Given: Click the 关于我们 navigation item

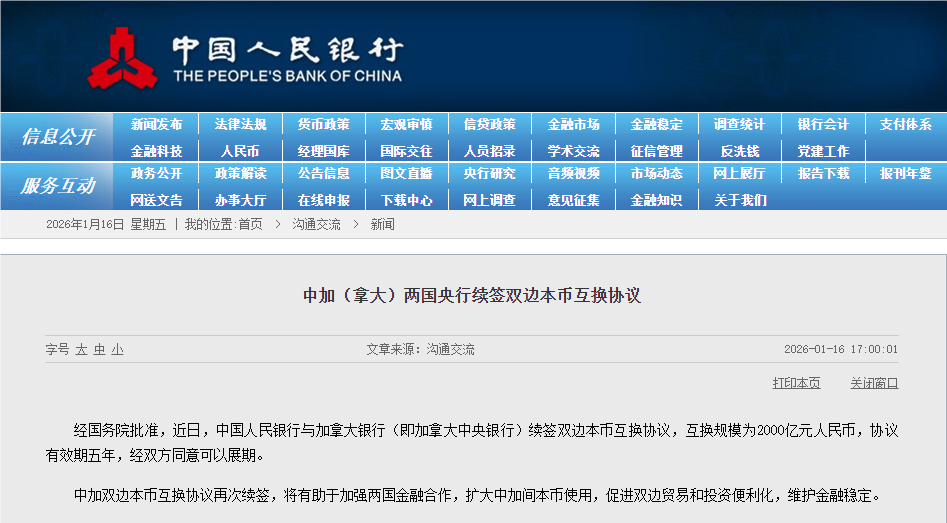Looking at the screenshot, I should coord(739,200).
